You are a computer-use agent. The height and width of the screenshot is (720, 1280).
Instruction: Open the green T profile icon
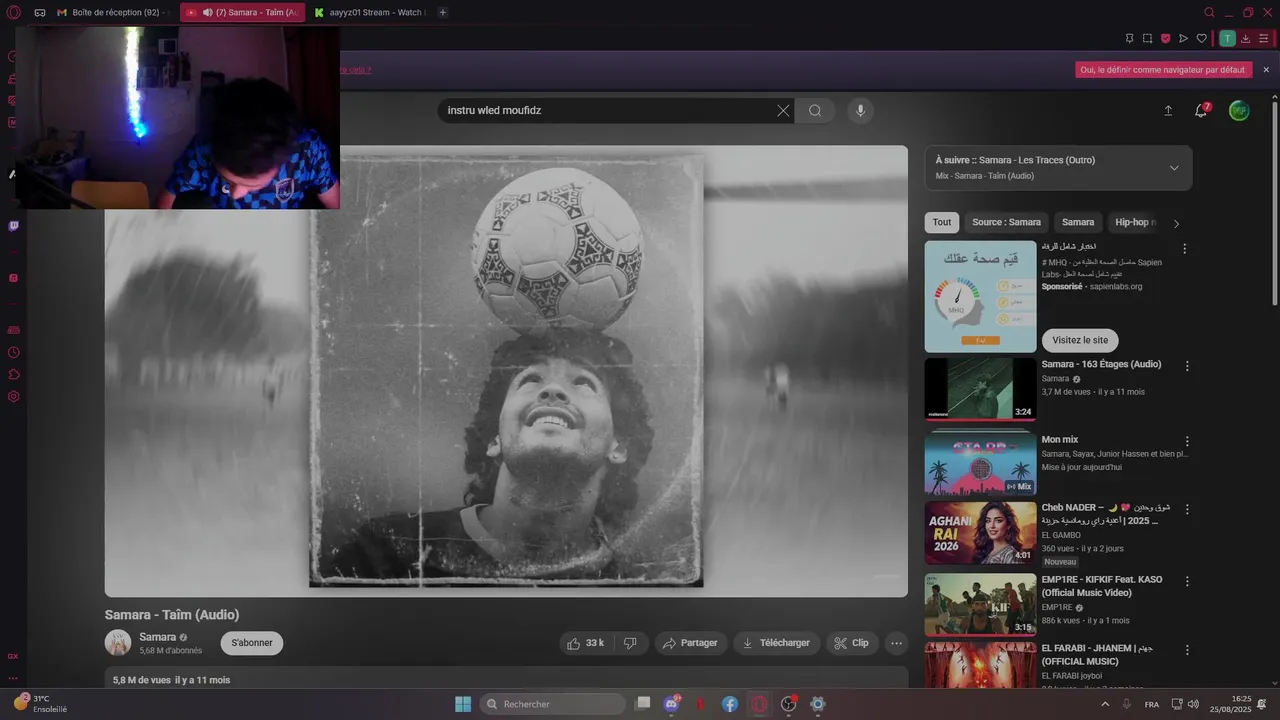(x=1227, y=38)
